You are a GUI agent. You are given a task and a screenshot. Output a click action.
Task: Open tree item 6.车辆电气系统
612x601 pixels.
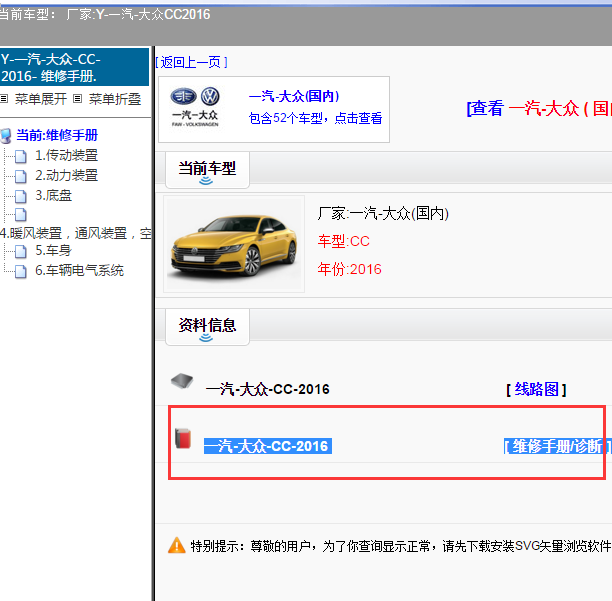[79, 270]
